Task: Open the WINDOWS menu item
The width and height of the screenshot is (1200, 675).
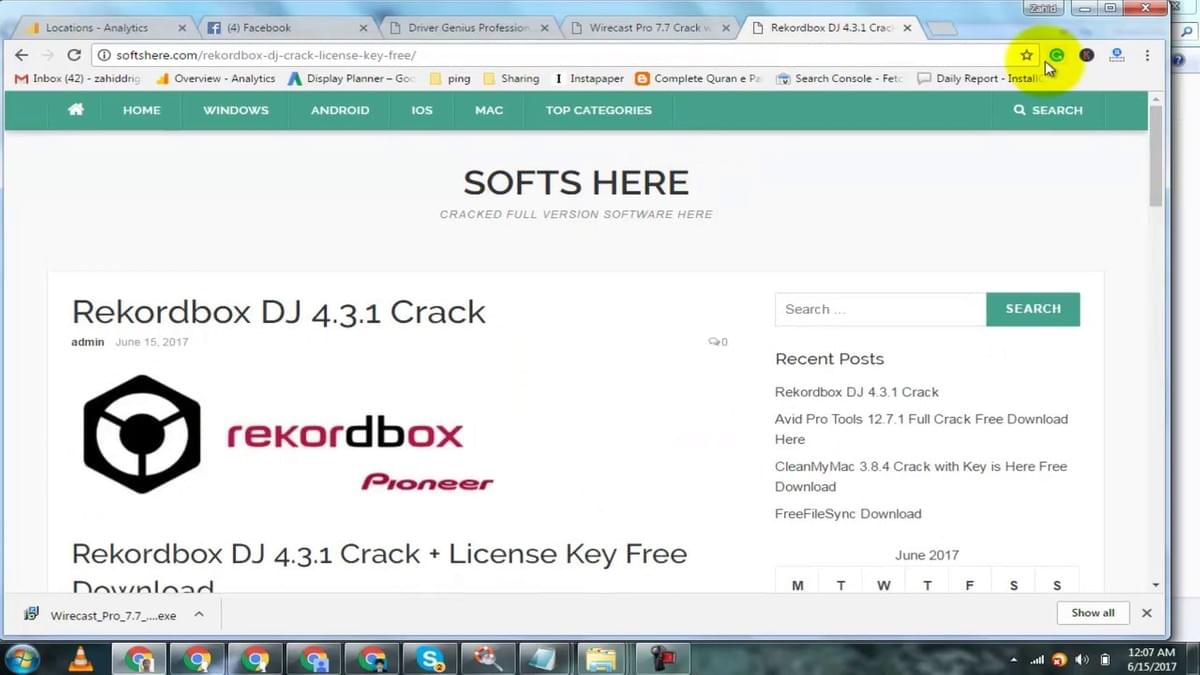Action: [x=235, y=110]
